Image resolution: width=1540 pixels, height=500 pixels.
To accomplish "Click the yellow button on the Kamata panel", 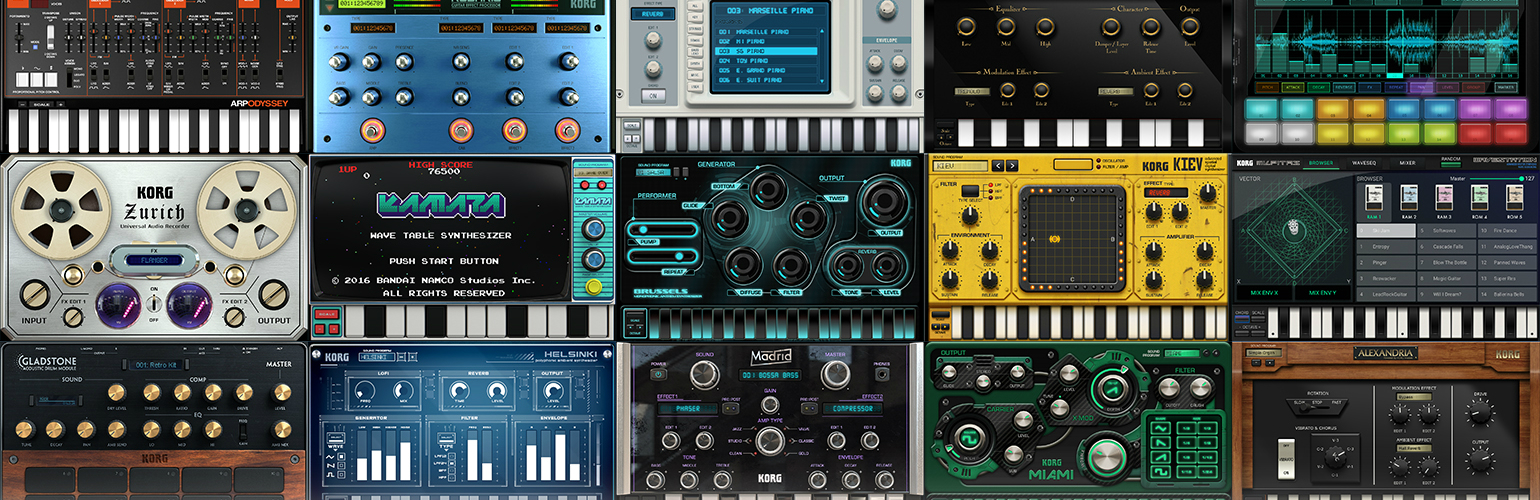I will pos(594,288).
